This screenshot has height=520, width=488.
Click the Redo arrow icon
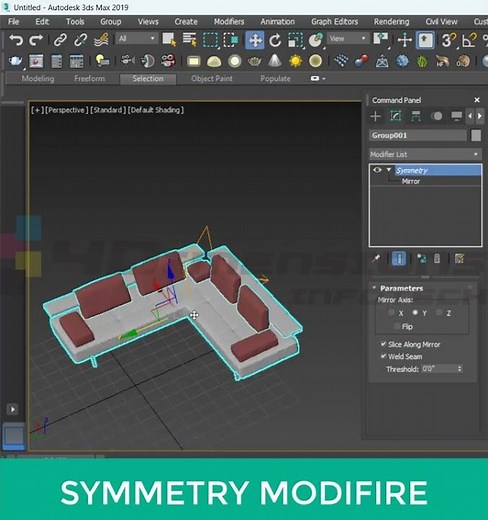36,40
